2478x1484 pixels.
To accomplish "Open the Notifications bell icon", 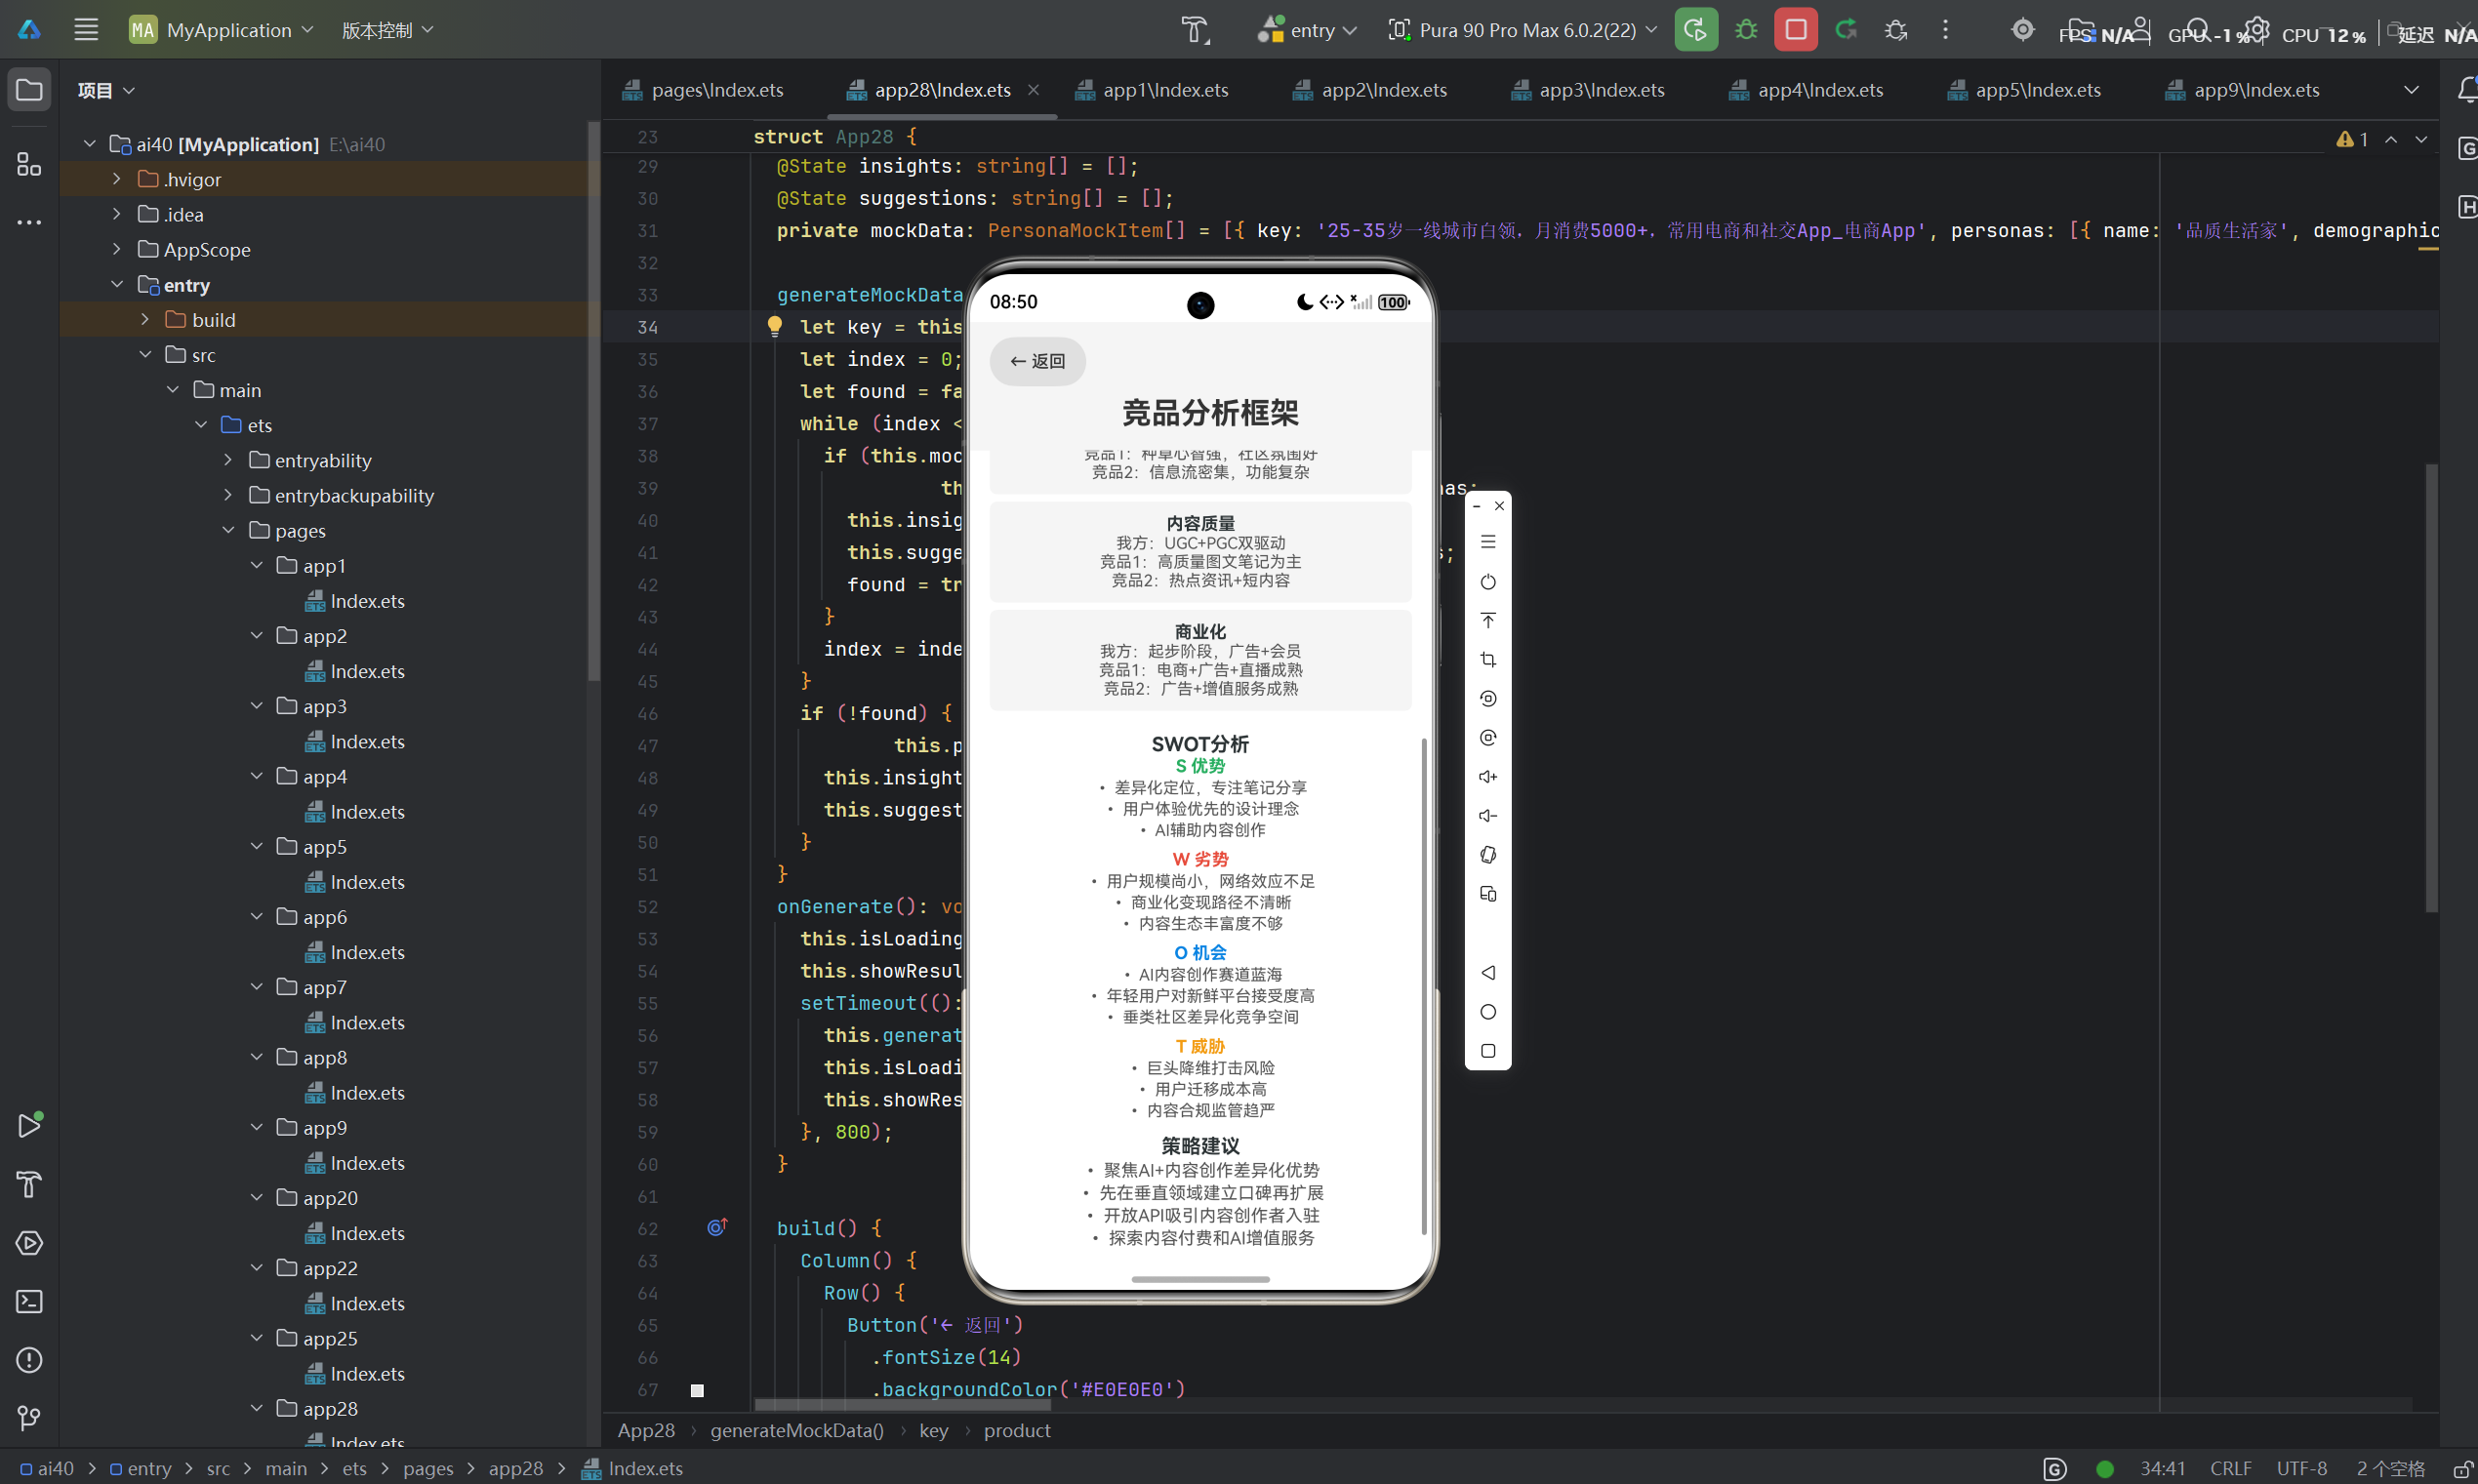I will click(2466, 90).
